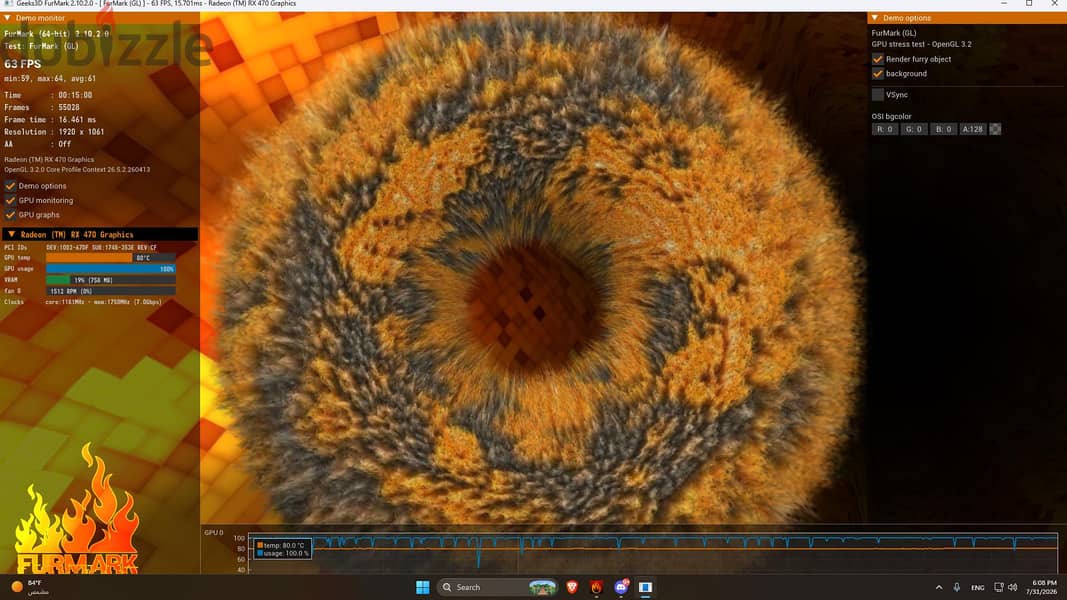The height and width of the screenshot is (600, 1067).
Task: Click the AA Off line
Action: pyautogui.click(x=37, y=144)
